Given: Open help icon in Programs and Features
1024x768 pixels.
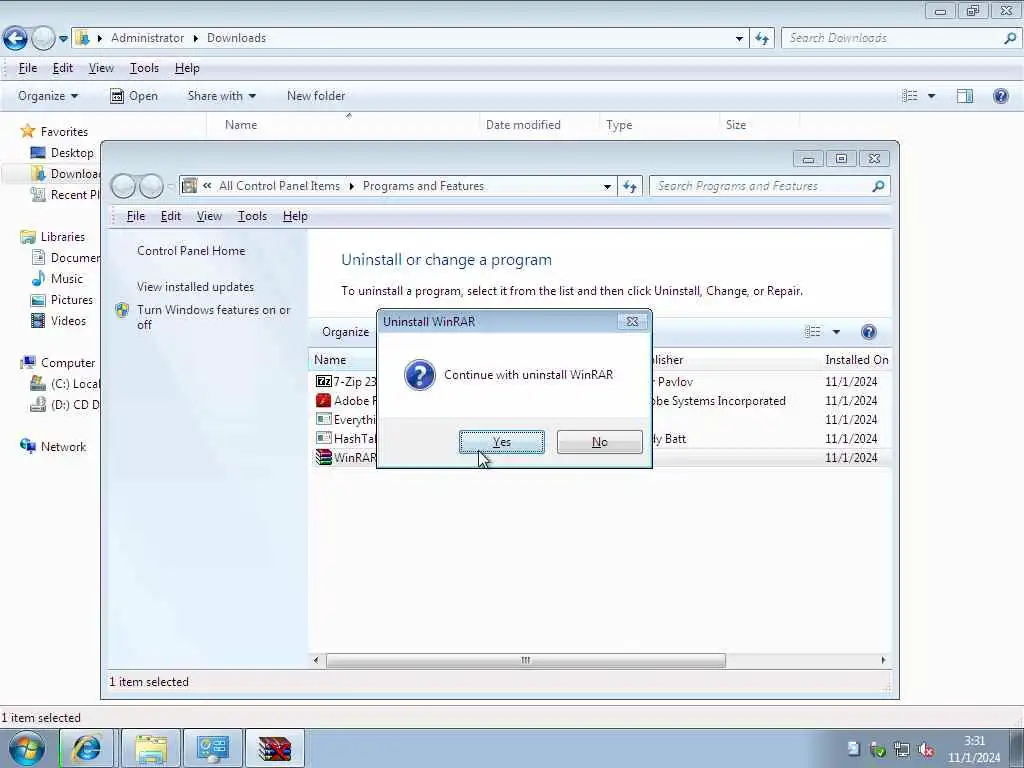Looking at the screenshot, I should pos(869,332).
